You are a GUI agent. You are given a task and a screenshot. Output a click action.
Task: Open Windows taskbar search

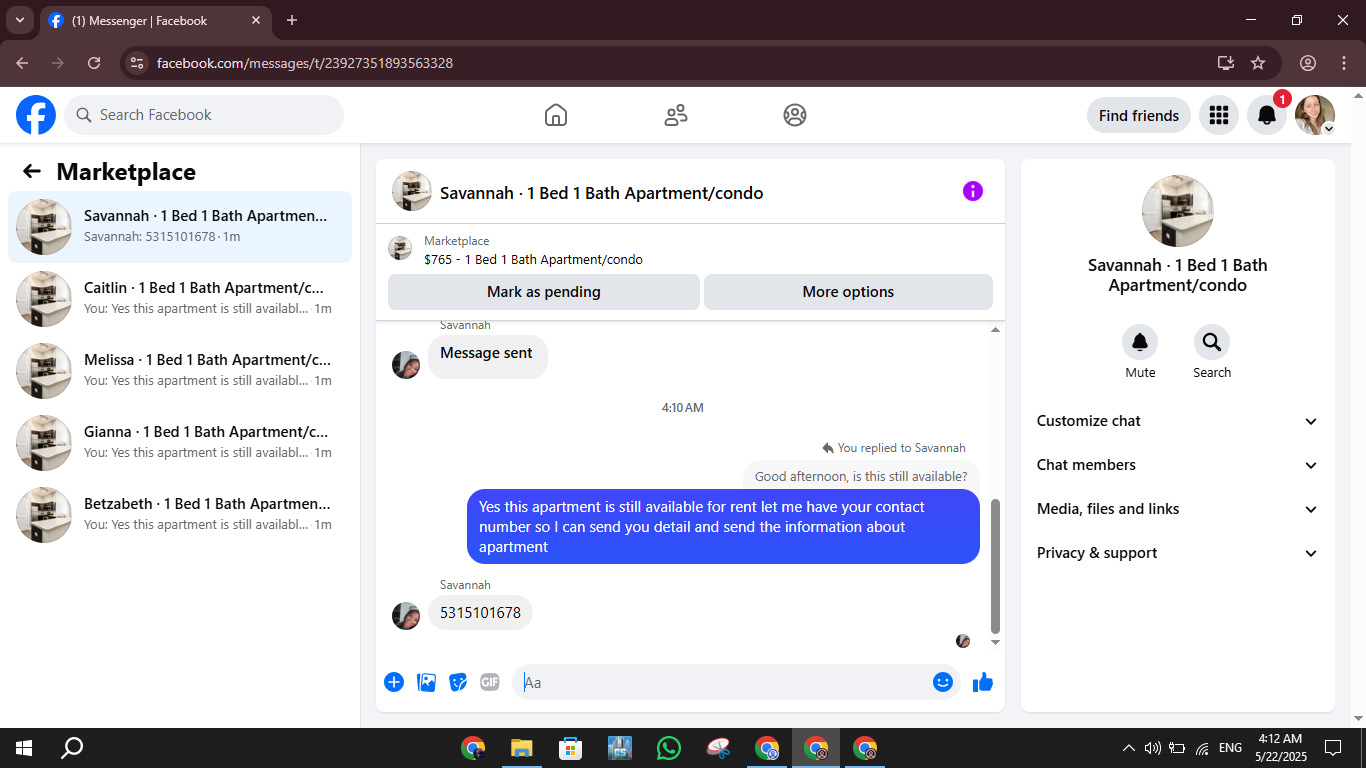[x=72, y=748]
